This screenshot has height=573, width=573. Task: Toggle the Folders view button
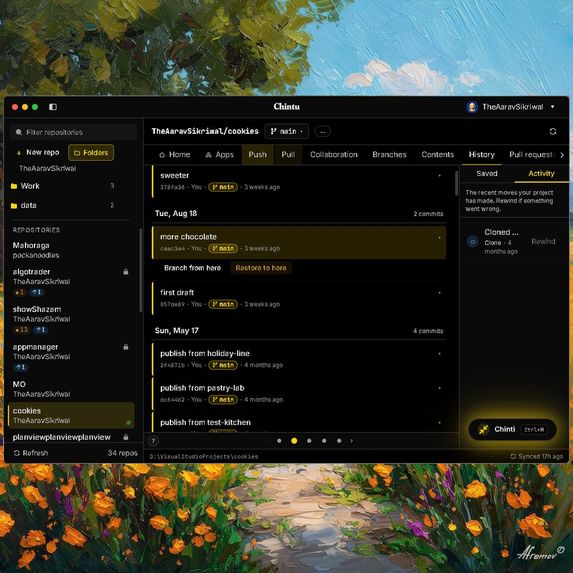[91, 153]
